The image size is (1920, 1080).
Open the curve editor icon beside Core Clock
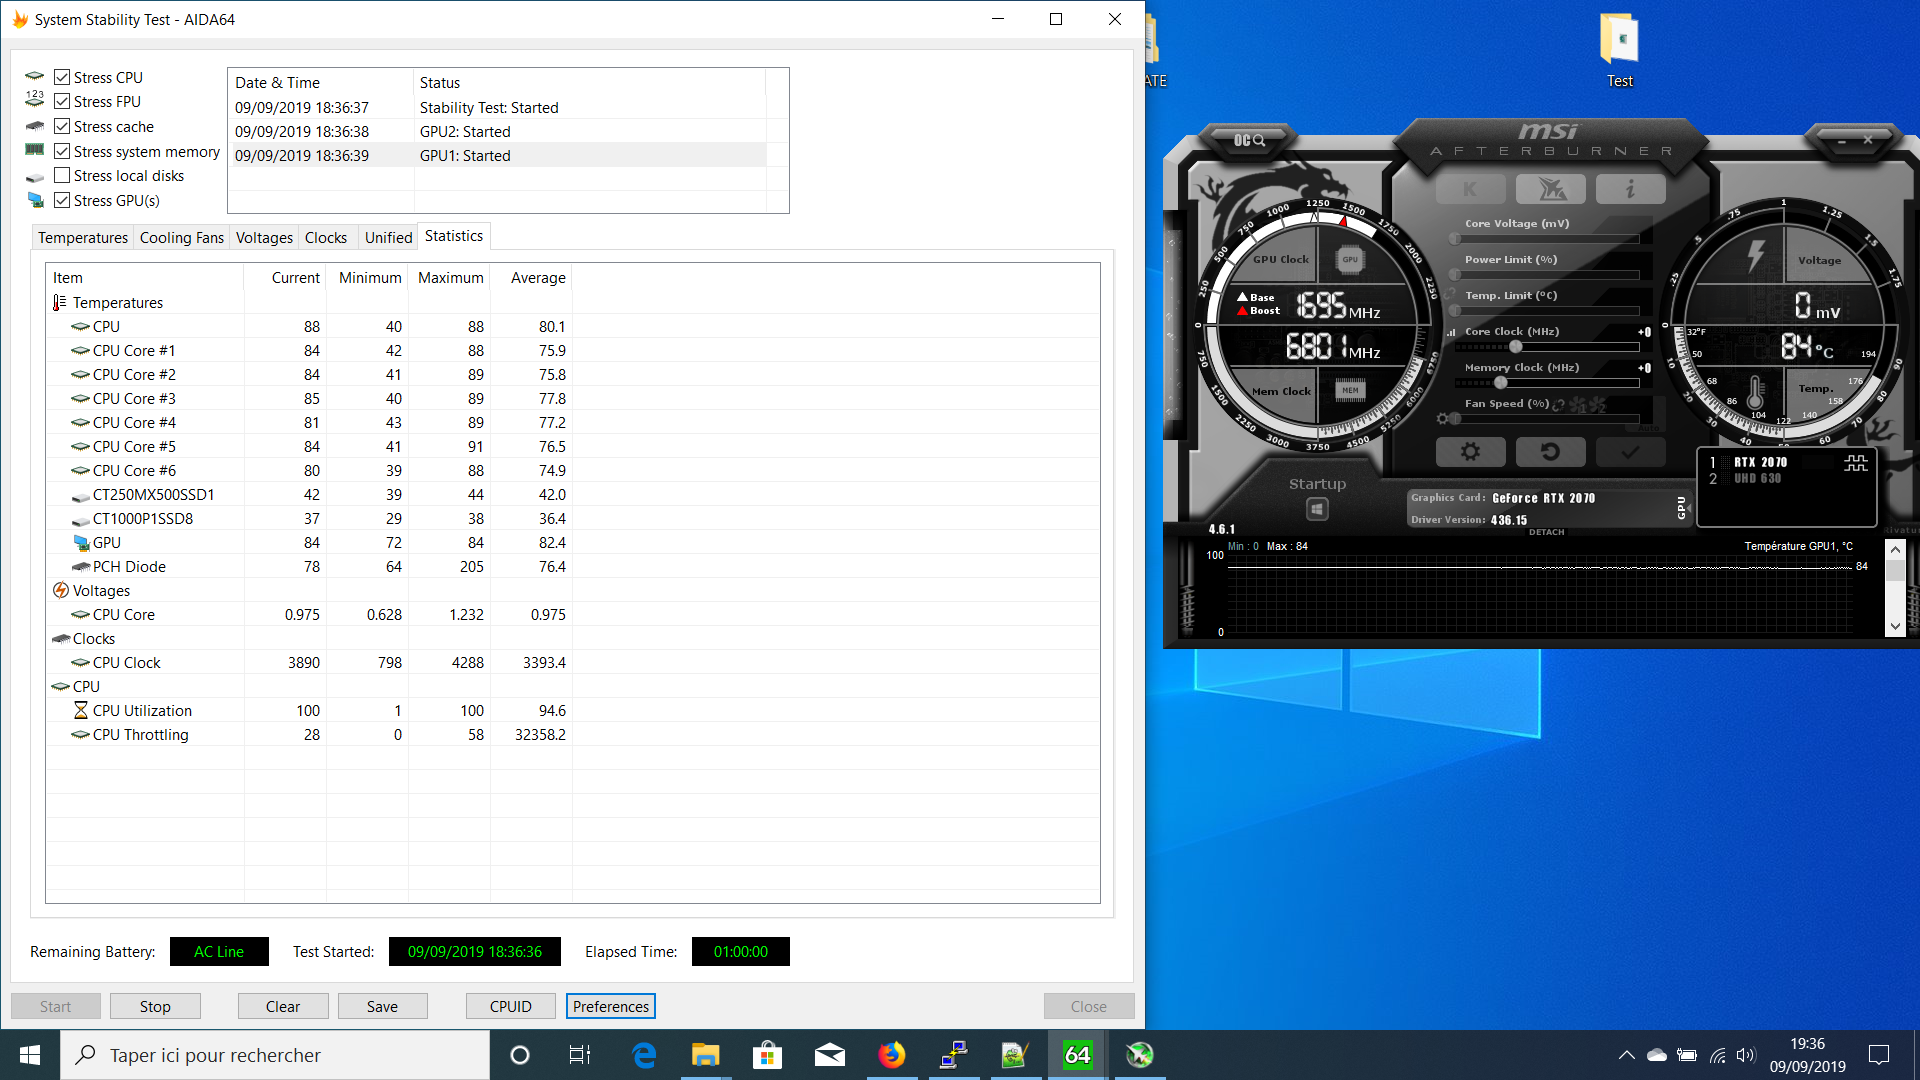(1451, 332)
